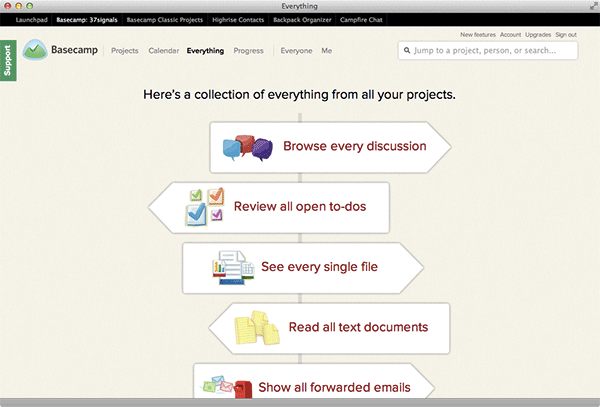Open Backpack Organizer tab
This screenshot has width=600, height=407.
pyautogui.click(x=302, y=20)
